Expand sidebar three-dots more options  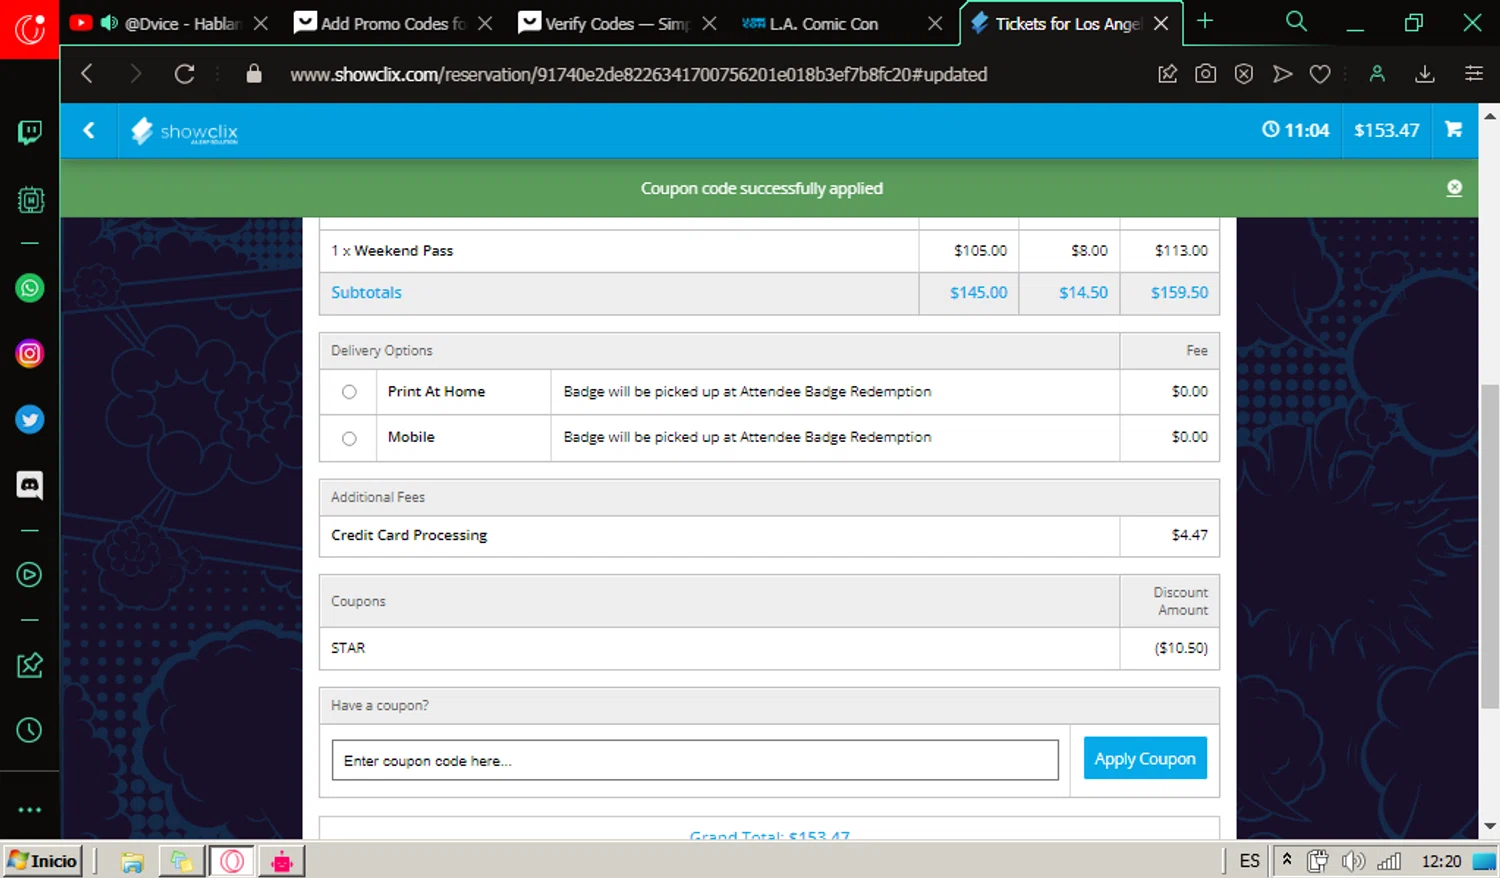[x=30, y=810]
